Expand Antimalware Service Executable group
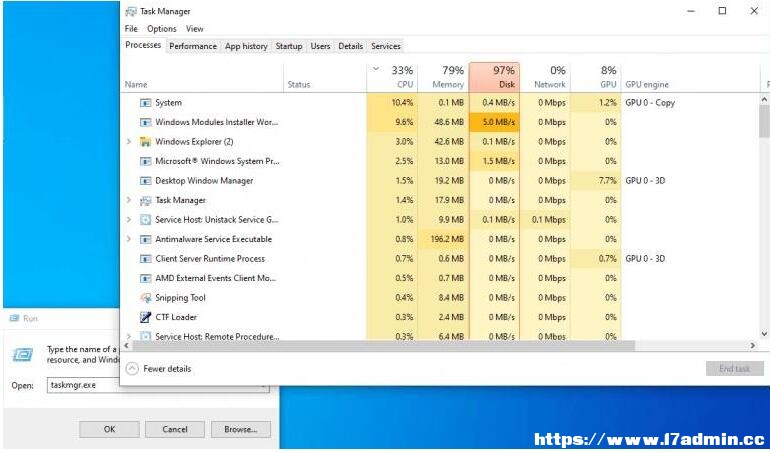The image size is (770, 453). (x=129, y=239)
